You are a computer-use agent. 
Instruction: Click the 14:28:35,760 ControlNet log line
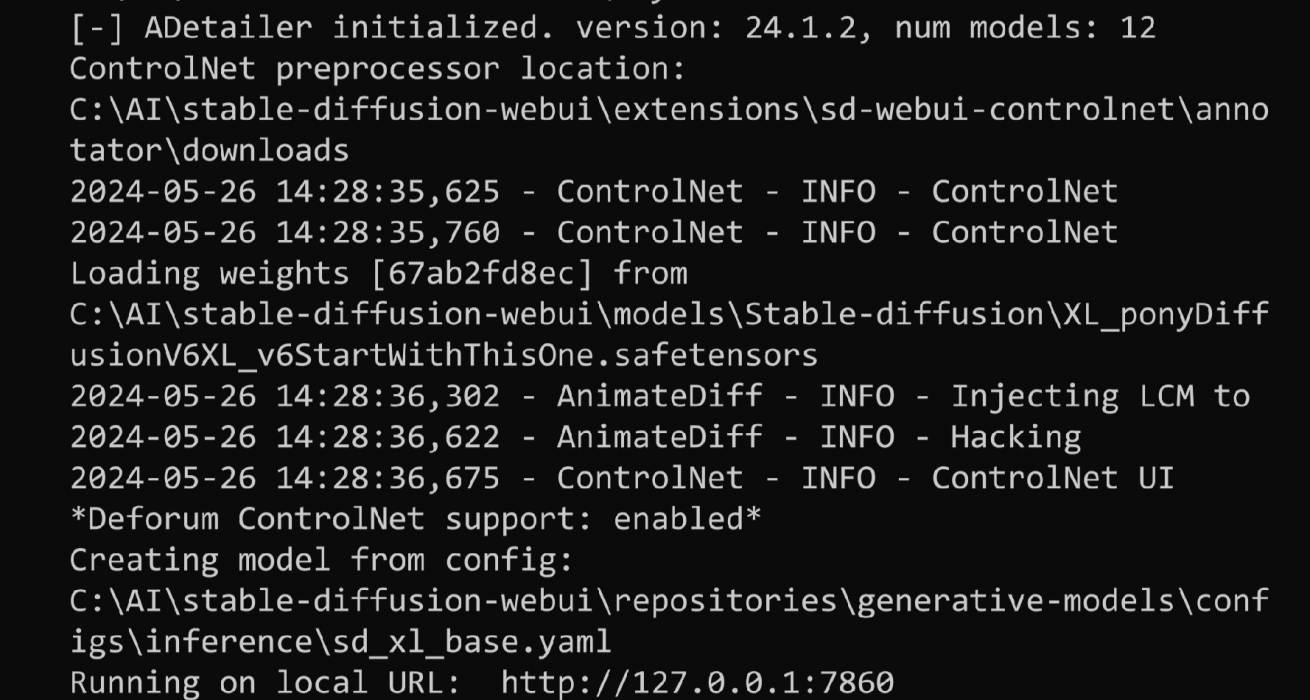point(593,232)
